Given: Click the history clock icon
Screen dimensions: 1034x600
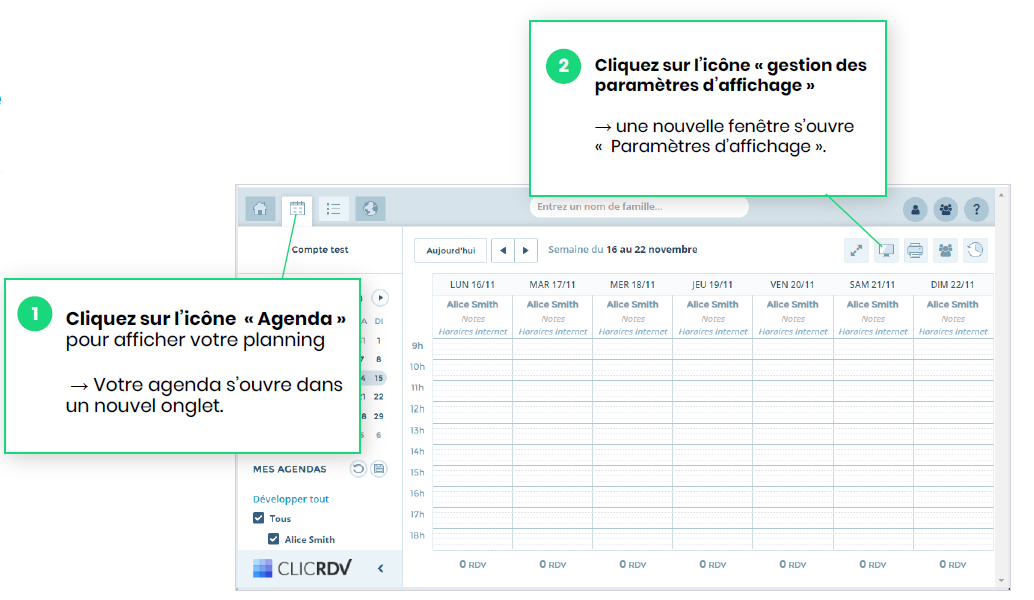Looking at the screenshot, I should (x=975, y=250).
